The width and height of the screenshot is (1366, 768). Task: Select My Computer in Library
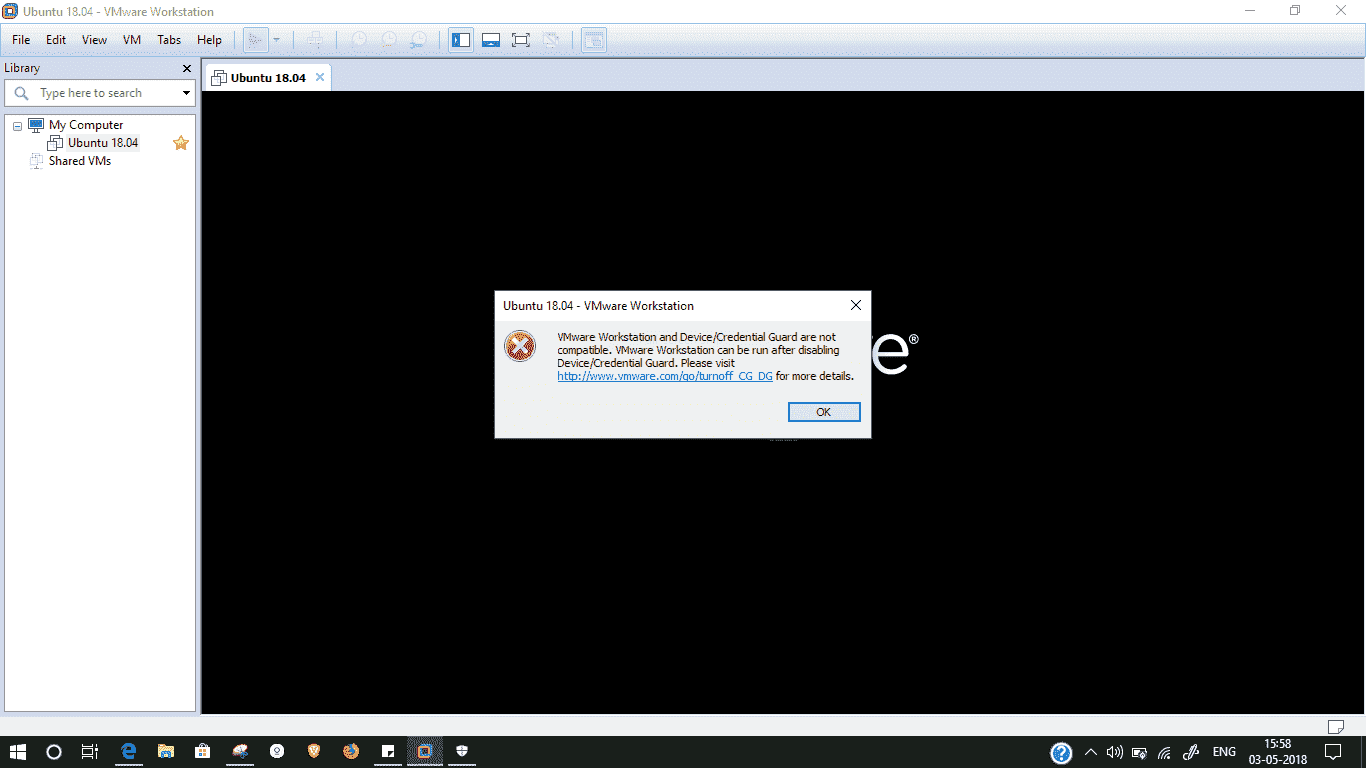pyautogui.click(x=86, y=125)
